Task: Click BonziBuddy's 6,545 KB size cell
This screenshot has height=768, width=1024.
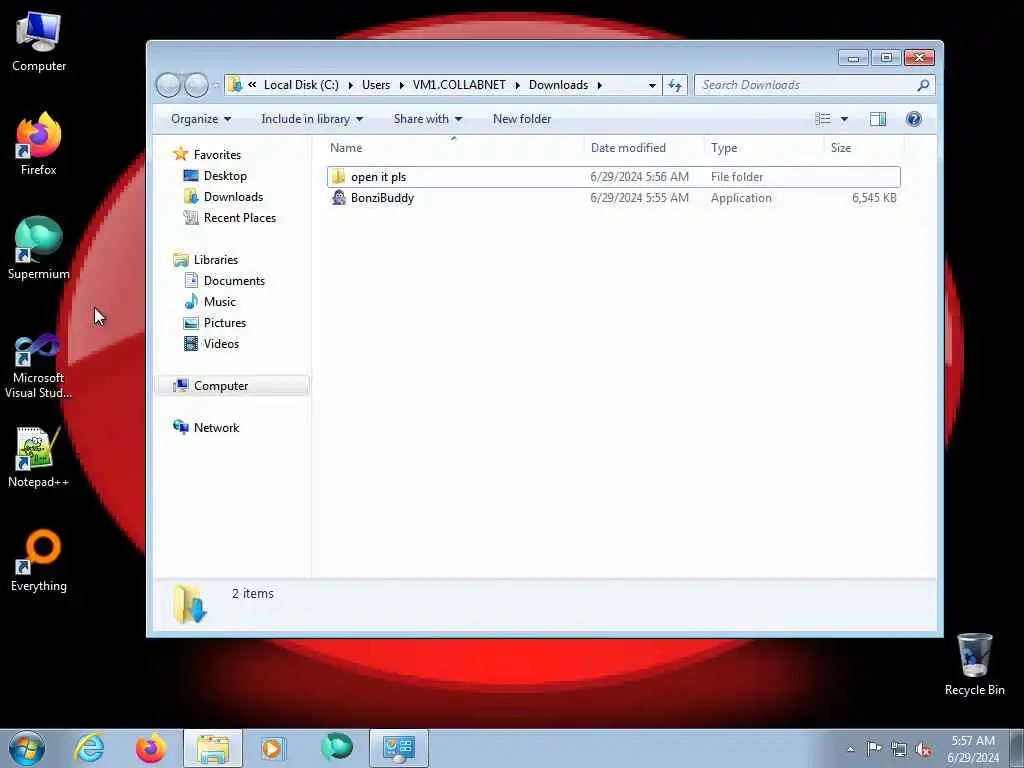Action: tap(874, 198)
